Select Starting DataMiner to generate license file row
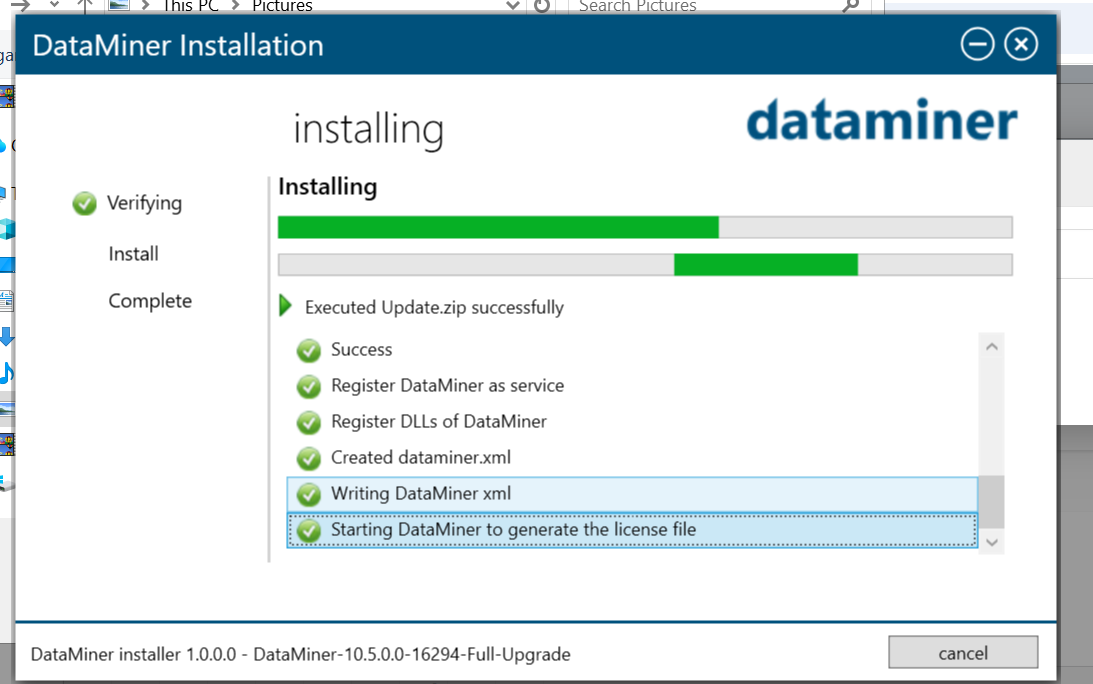The image size is (1093, 684). click(631, 530)
